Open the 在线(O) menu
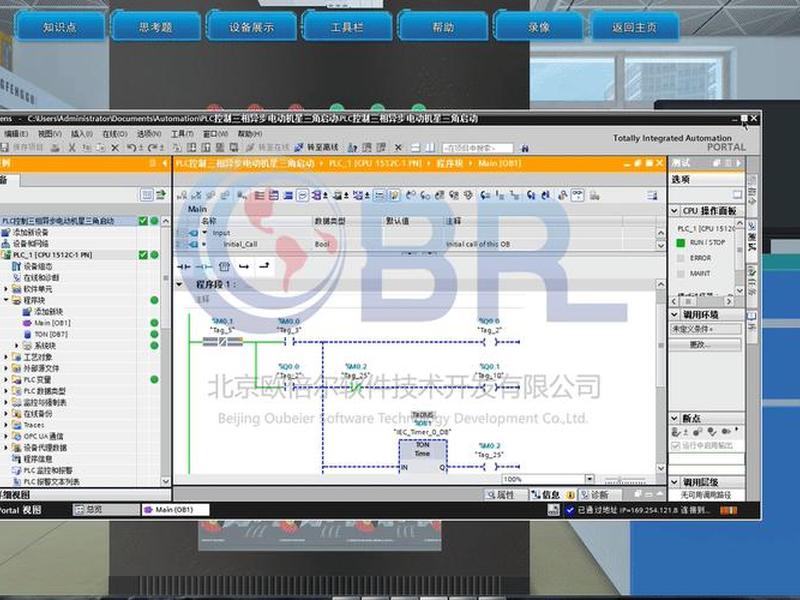The height and width of the screenshot is (600, 800). (114, 134)
